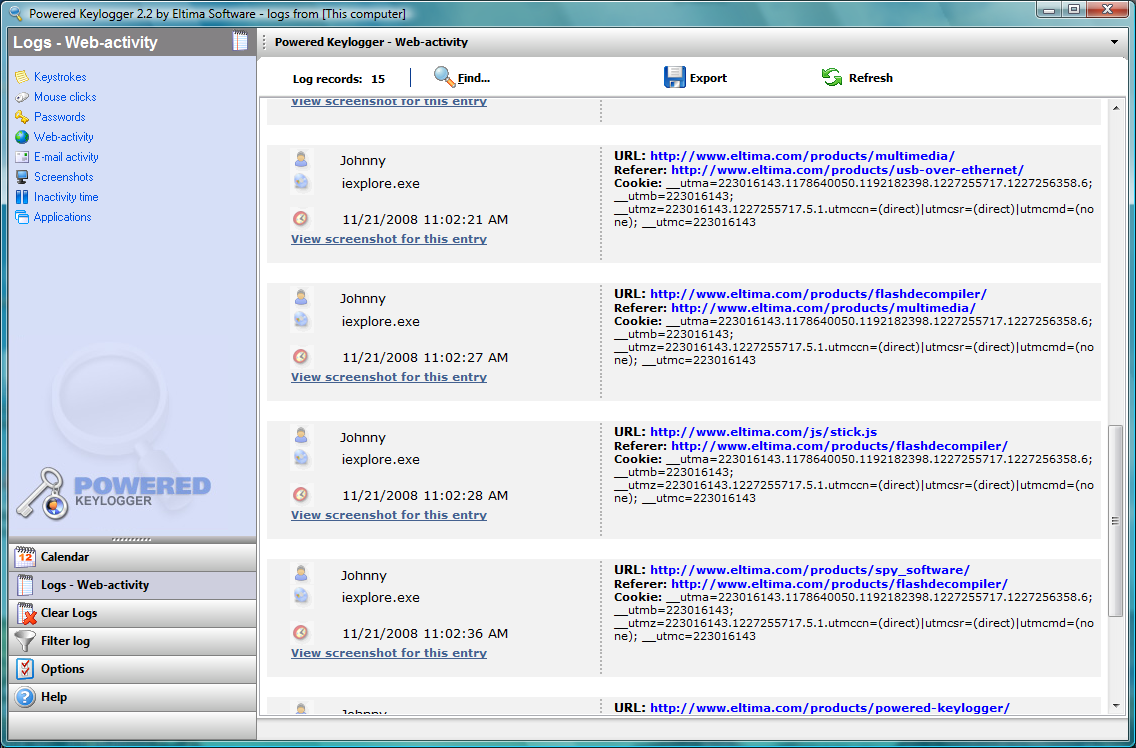This screenshot has height=748, width=1136.
Task: Open URL link products/powered-keylogger/
Action: click(x=830, y=708)
